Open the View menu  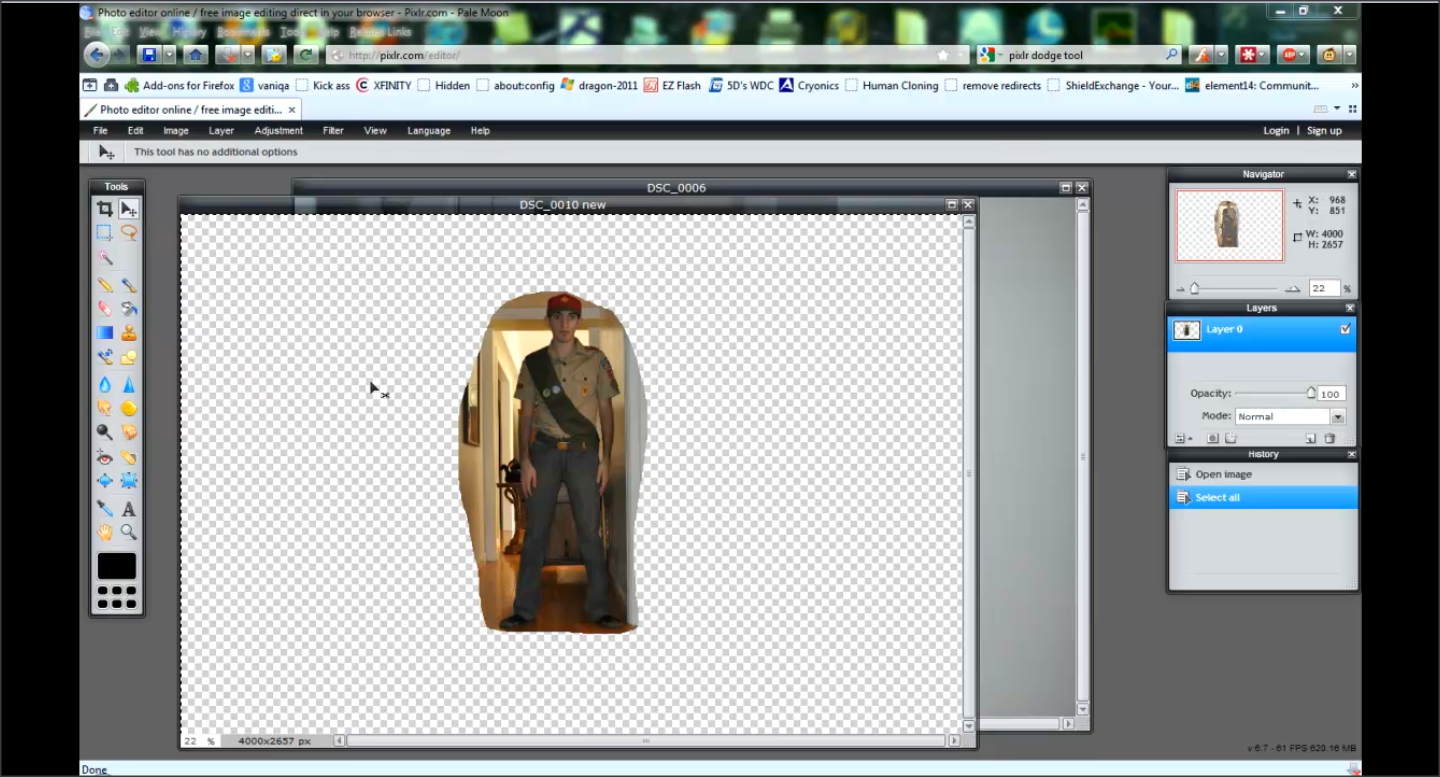(375, 131)
